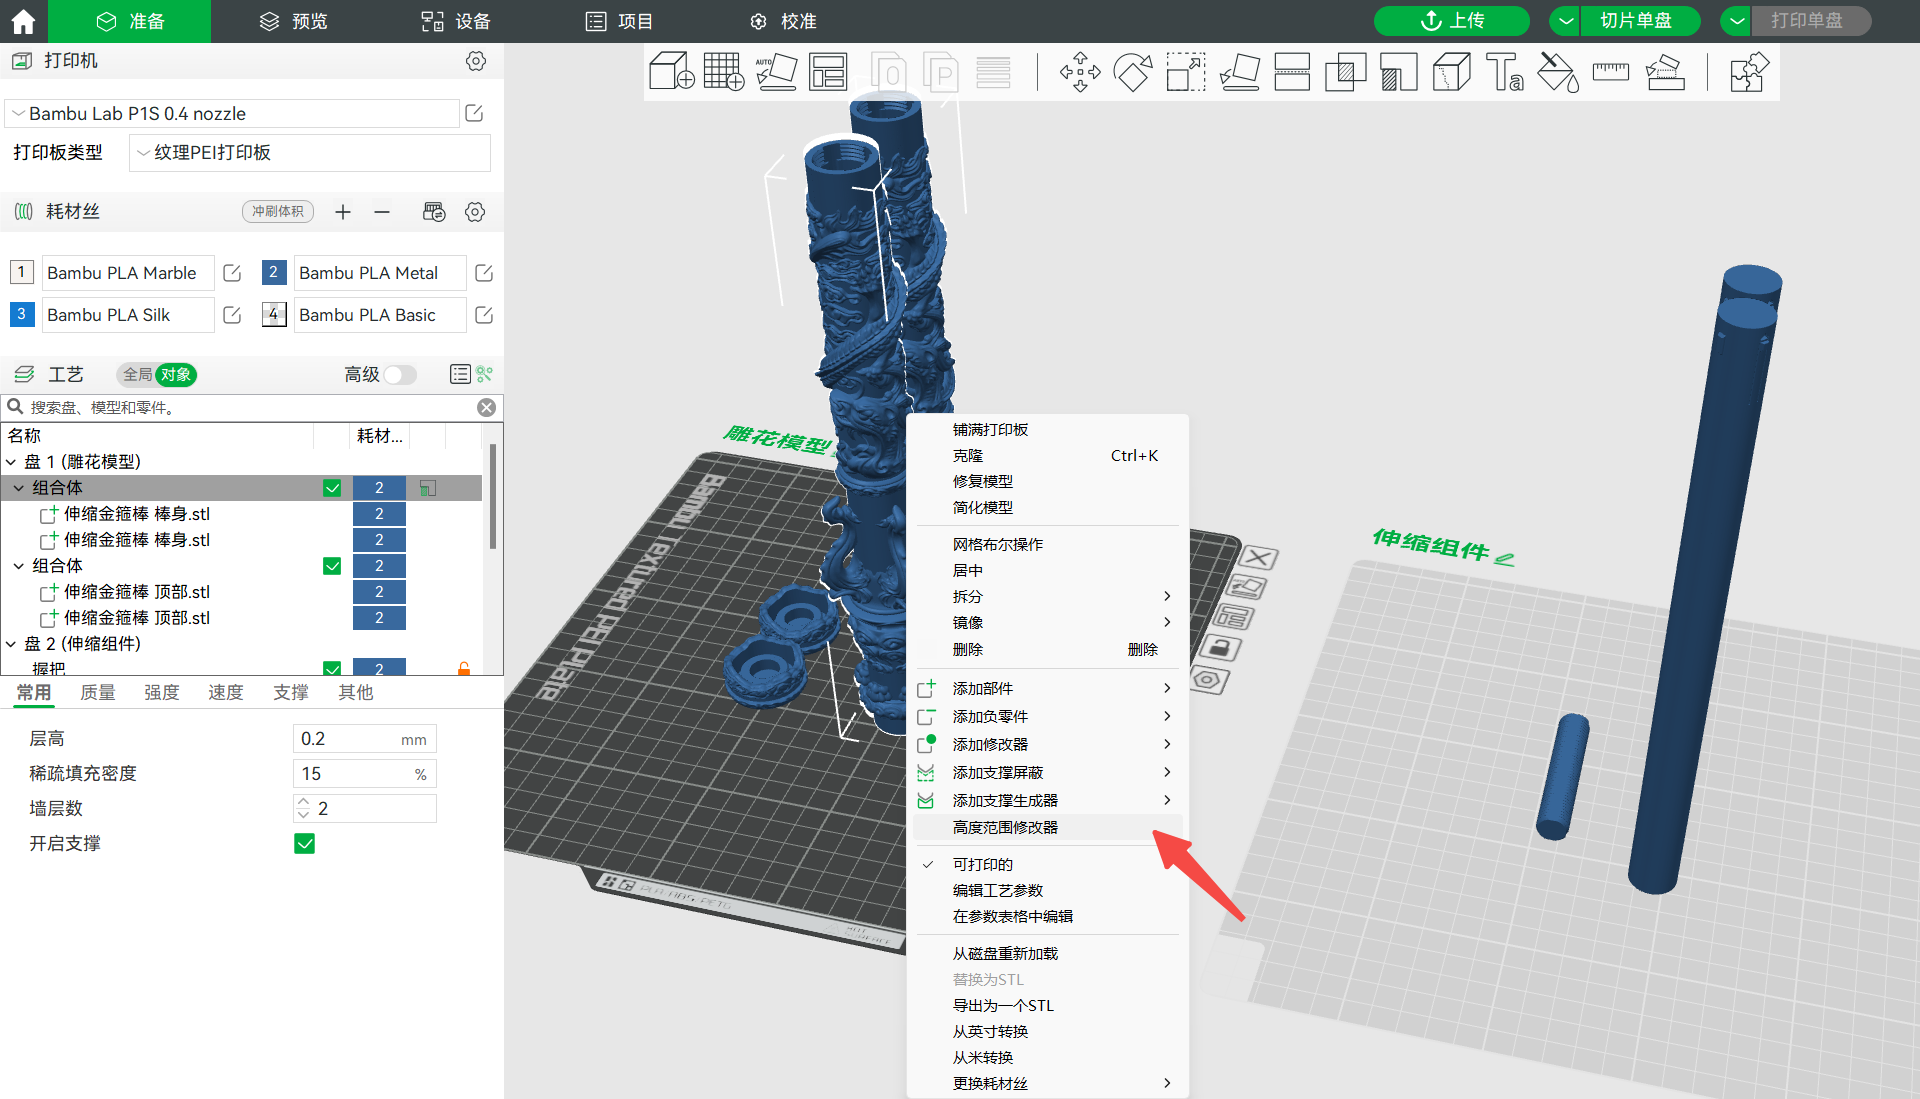
Task: Select the Text shape tool
Action: (x=1504, y=72)
